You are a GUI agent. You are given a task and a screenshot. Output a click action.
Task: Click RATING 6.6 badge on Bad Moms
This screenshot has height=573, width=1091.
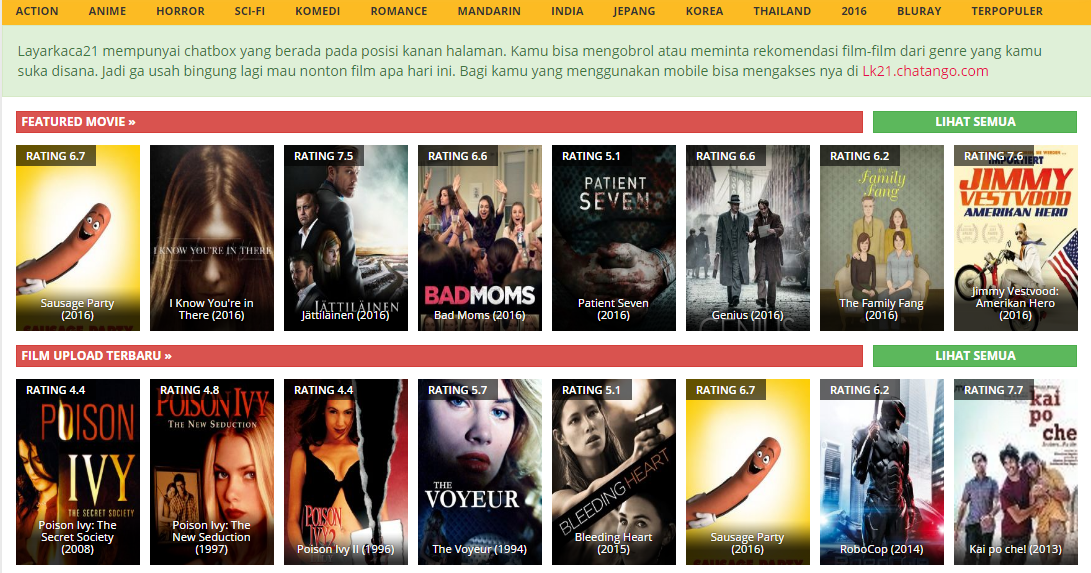[x=458, y=156]
